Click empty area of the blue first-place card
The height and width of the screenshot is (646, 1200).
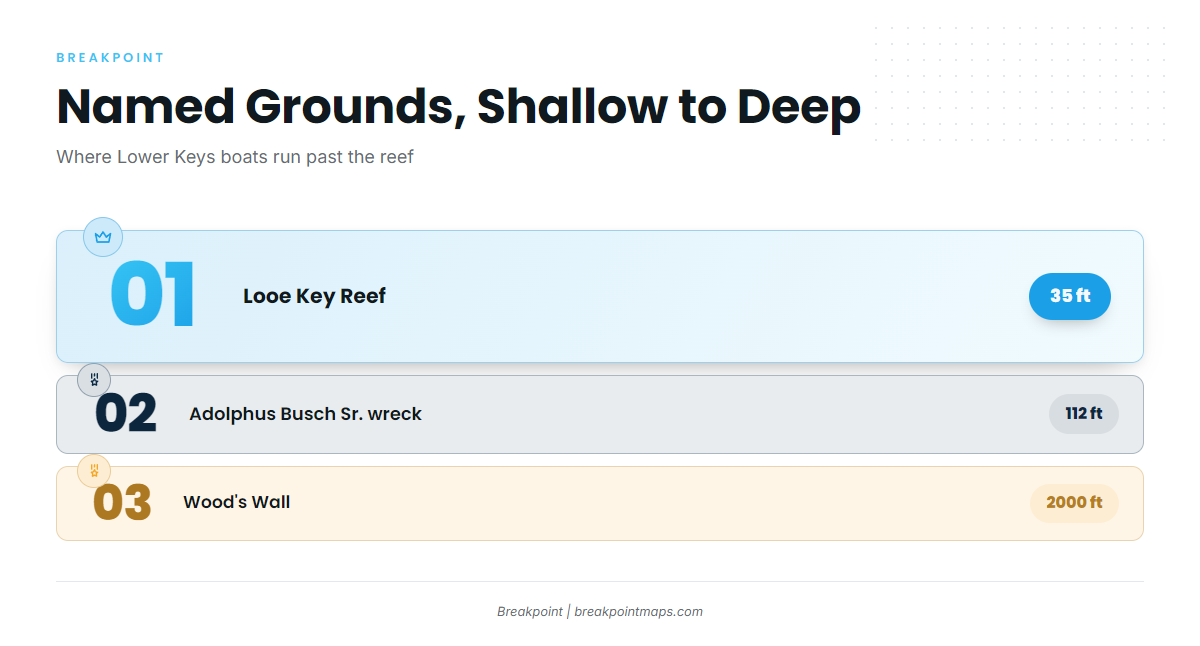tap(700, 296)
